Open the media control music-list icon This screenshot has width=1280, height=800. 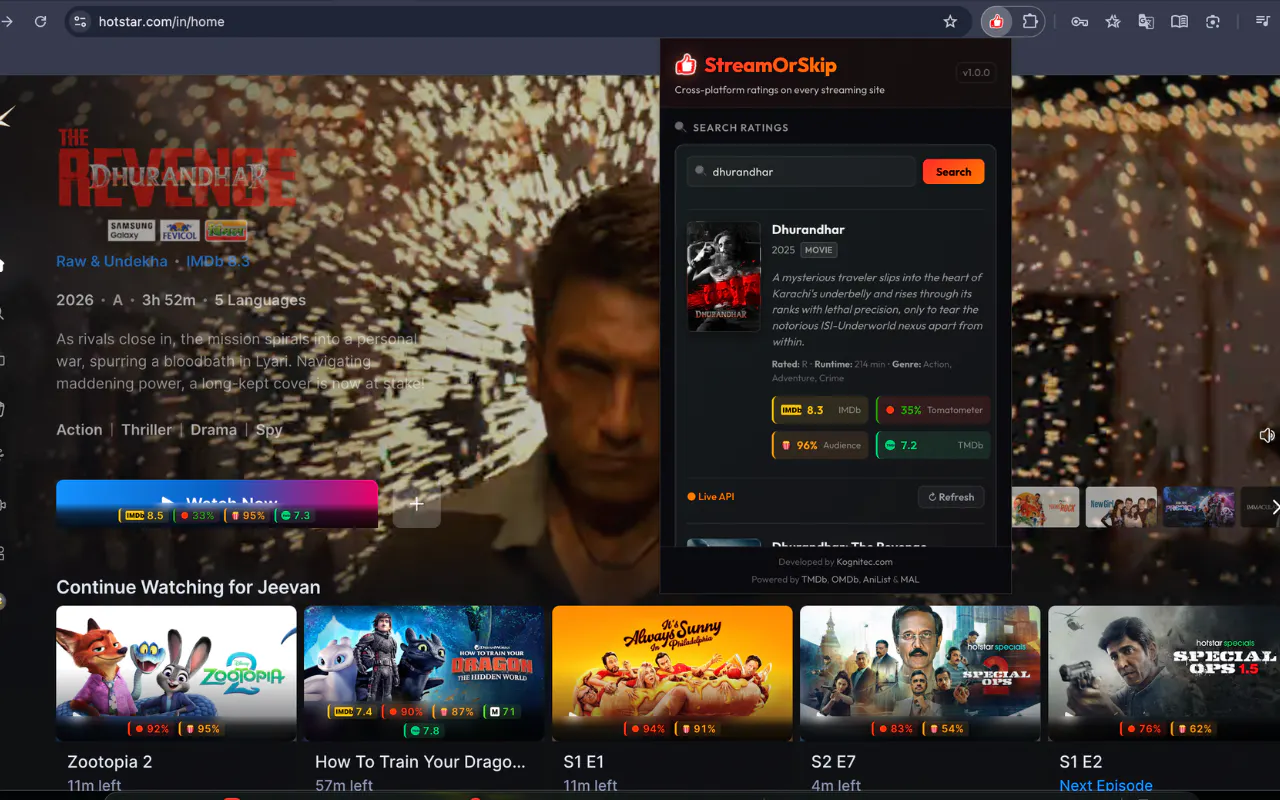1262,22
